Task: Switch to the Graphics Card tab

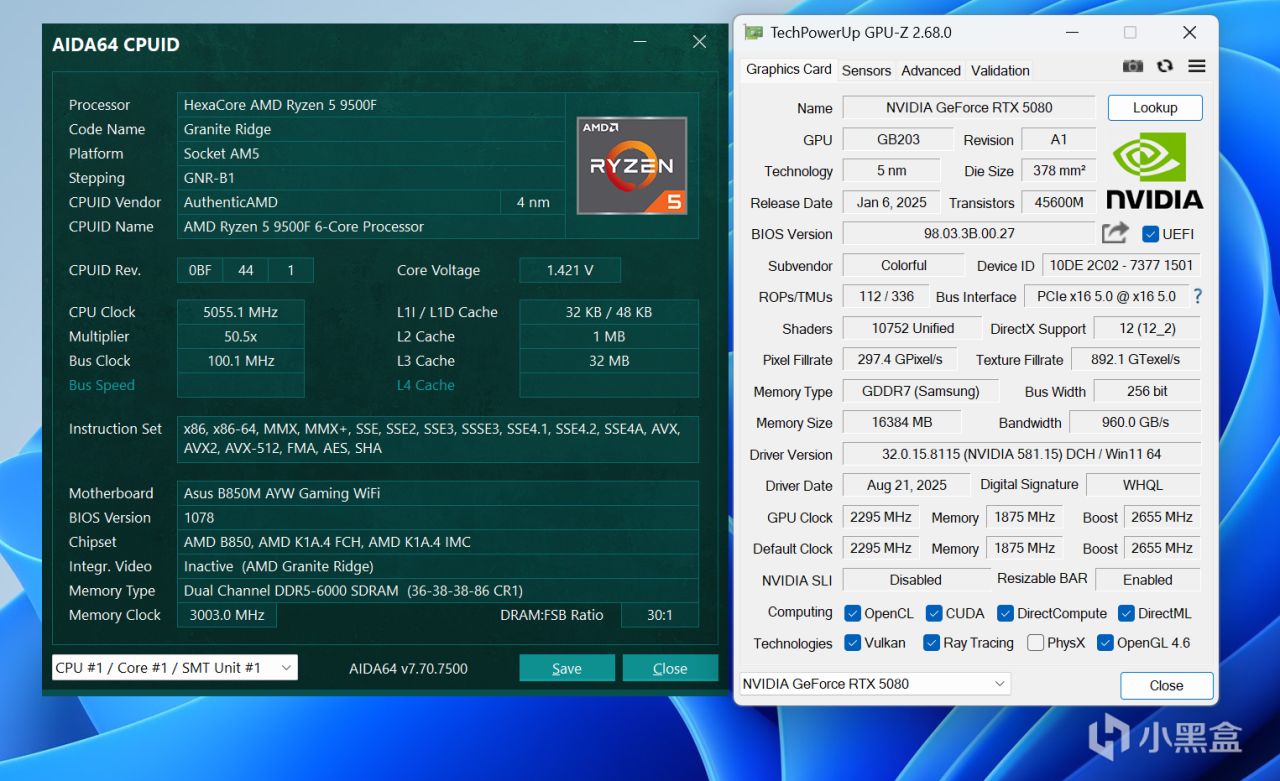Action: 788,69
